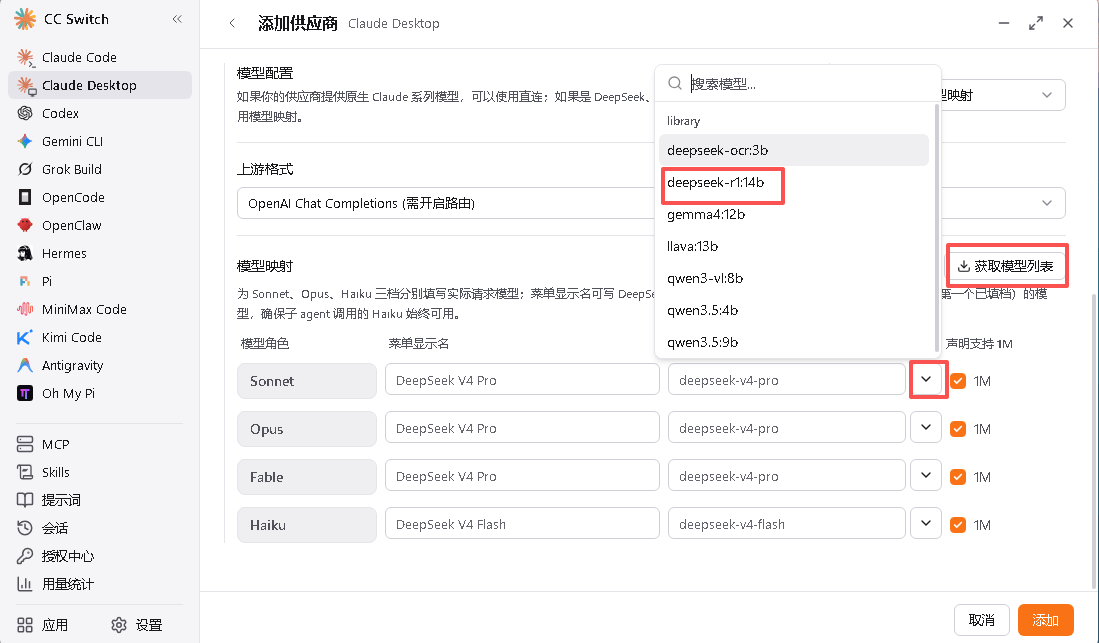Image resolution: width=1099 pixels, height=643 pixels.
Task: Click the 取消 cancel button
Action: point(981,620)
